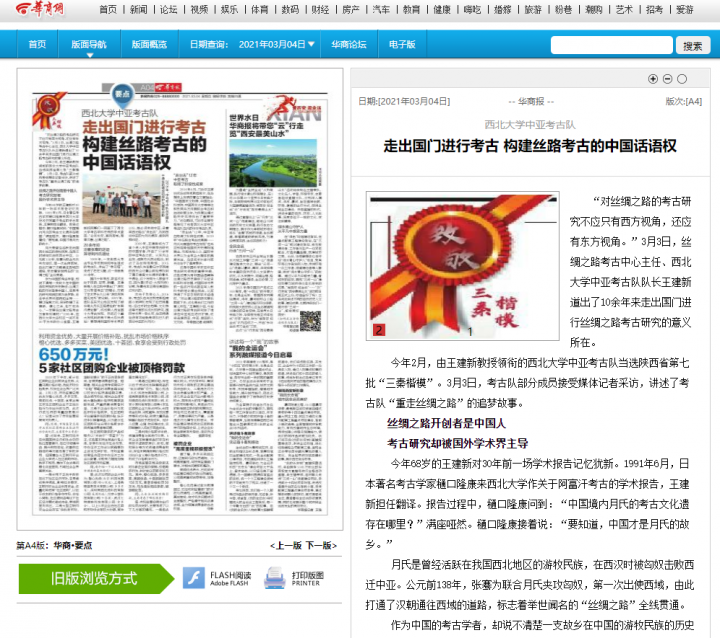This screenshot has width=720, height=638.
Task: Go to the previous page 上一版
Action: point(287,545)
